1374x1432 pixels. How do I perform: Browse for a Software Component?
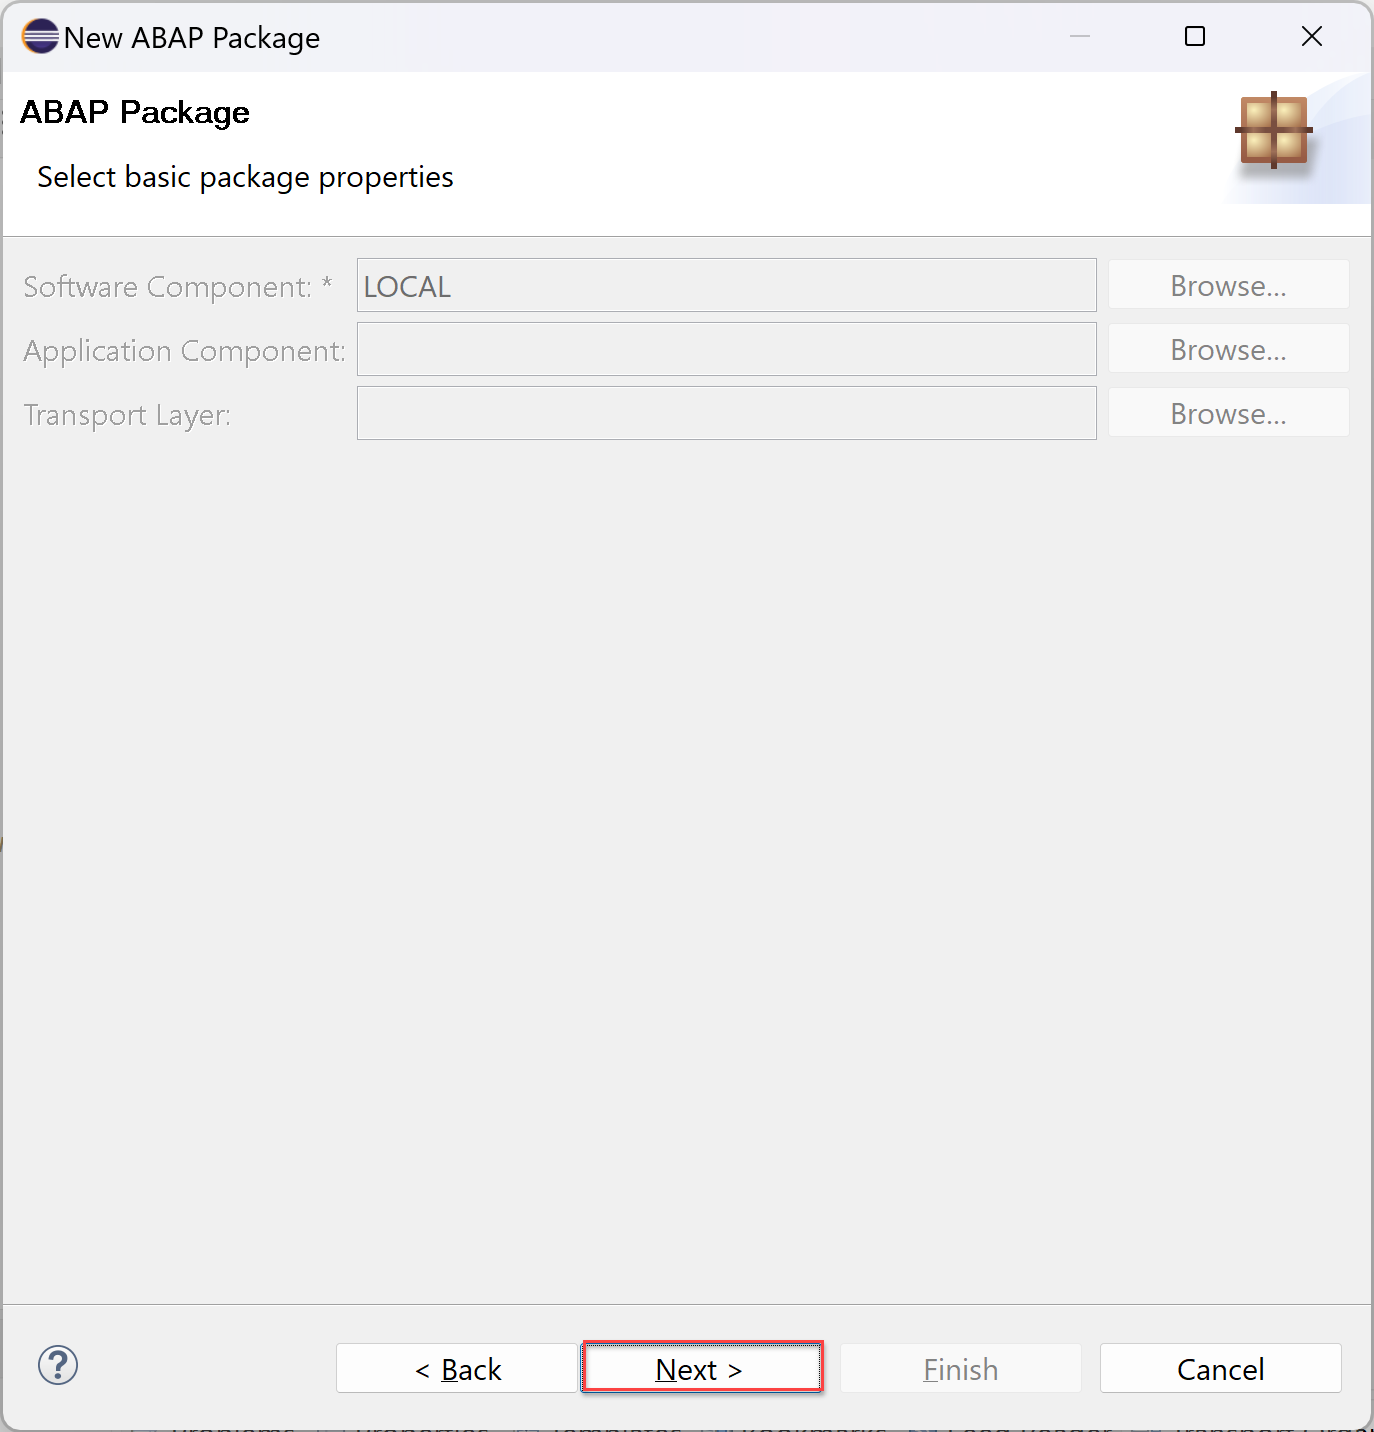tap(1228, 285)
